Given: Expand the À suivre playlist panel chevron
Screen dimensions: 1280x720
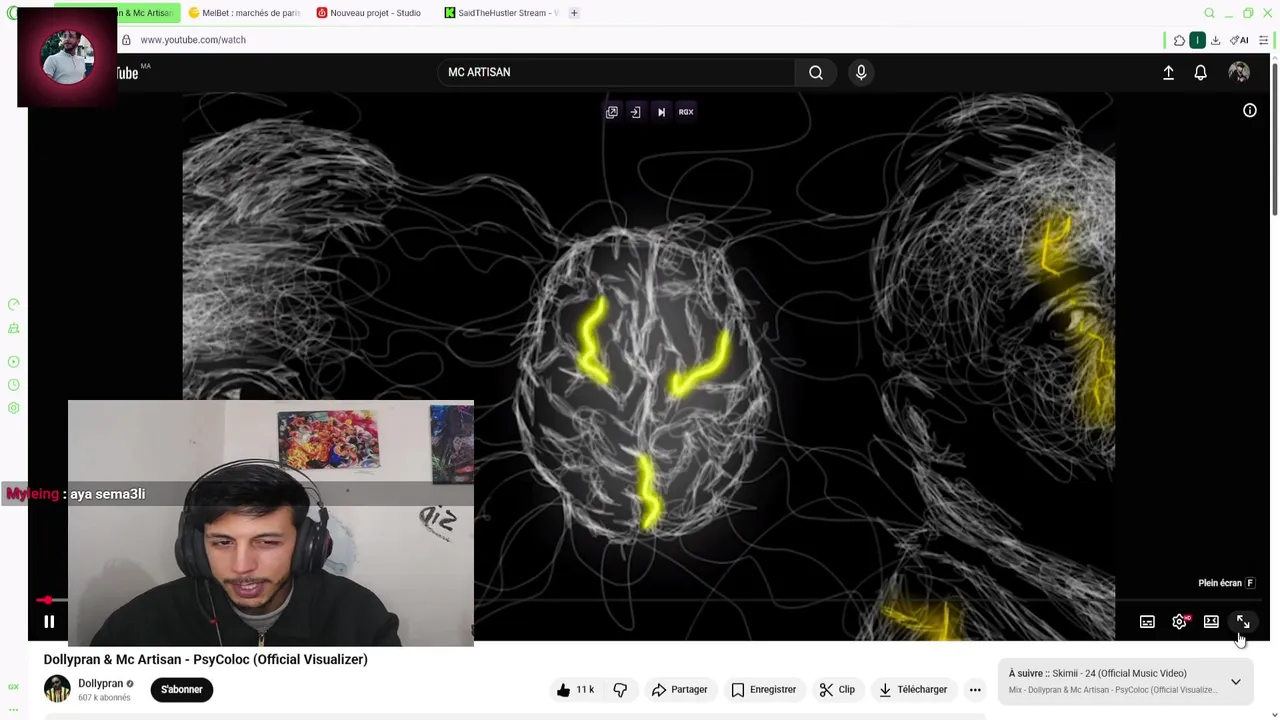Looking at the screenshot, I should [1235, 682].
